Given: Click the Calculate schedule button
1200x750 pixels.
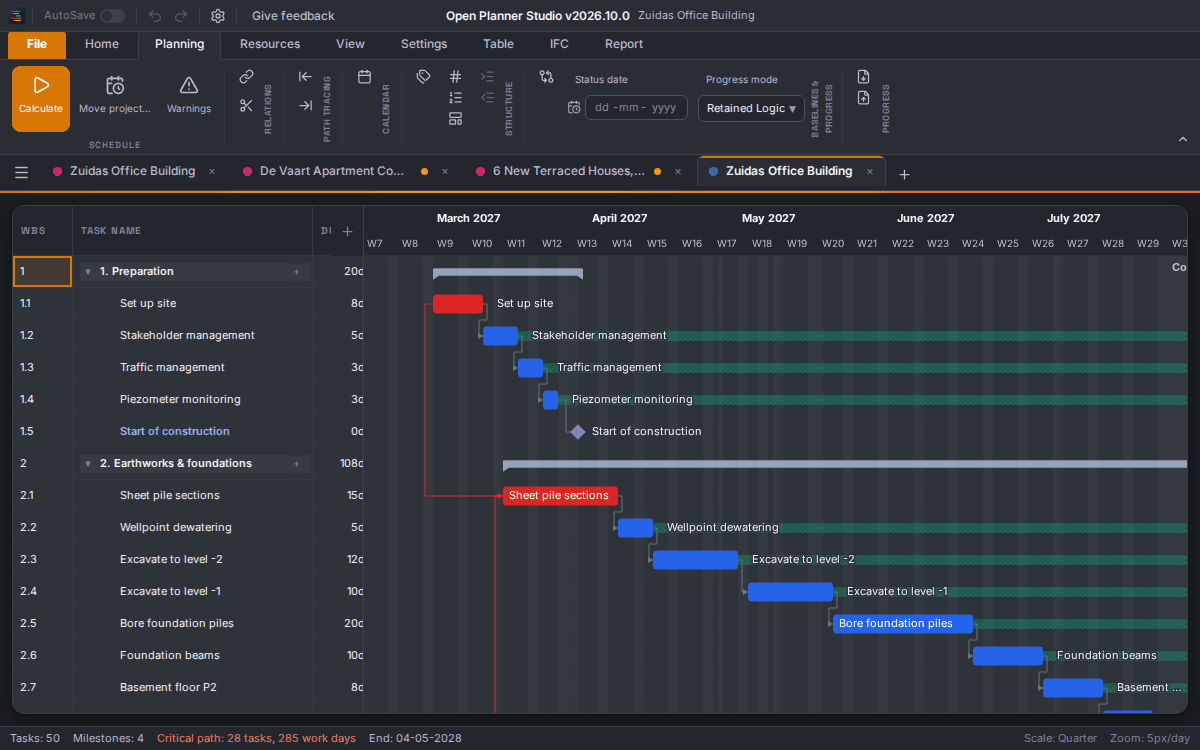Looking at the screenshot, I should click(41, 98).
